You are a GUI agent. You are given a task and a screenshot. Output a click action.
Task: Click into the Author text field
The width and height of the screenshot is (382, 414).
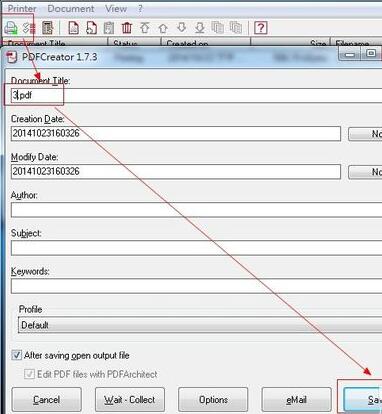pos(196,210)
